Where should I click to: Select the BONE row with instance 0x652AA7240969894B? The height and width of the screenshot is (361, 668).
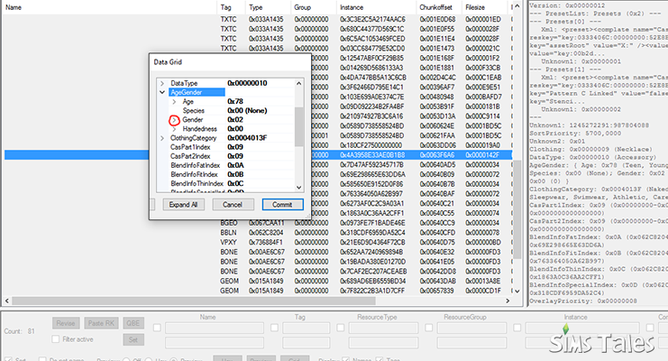coord(258,252)
